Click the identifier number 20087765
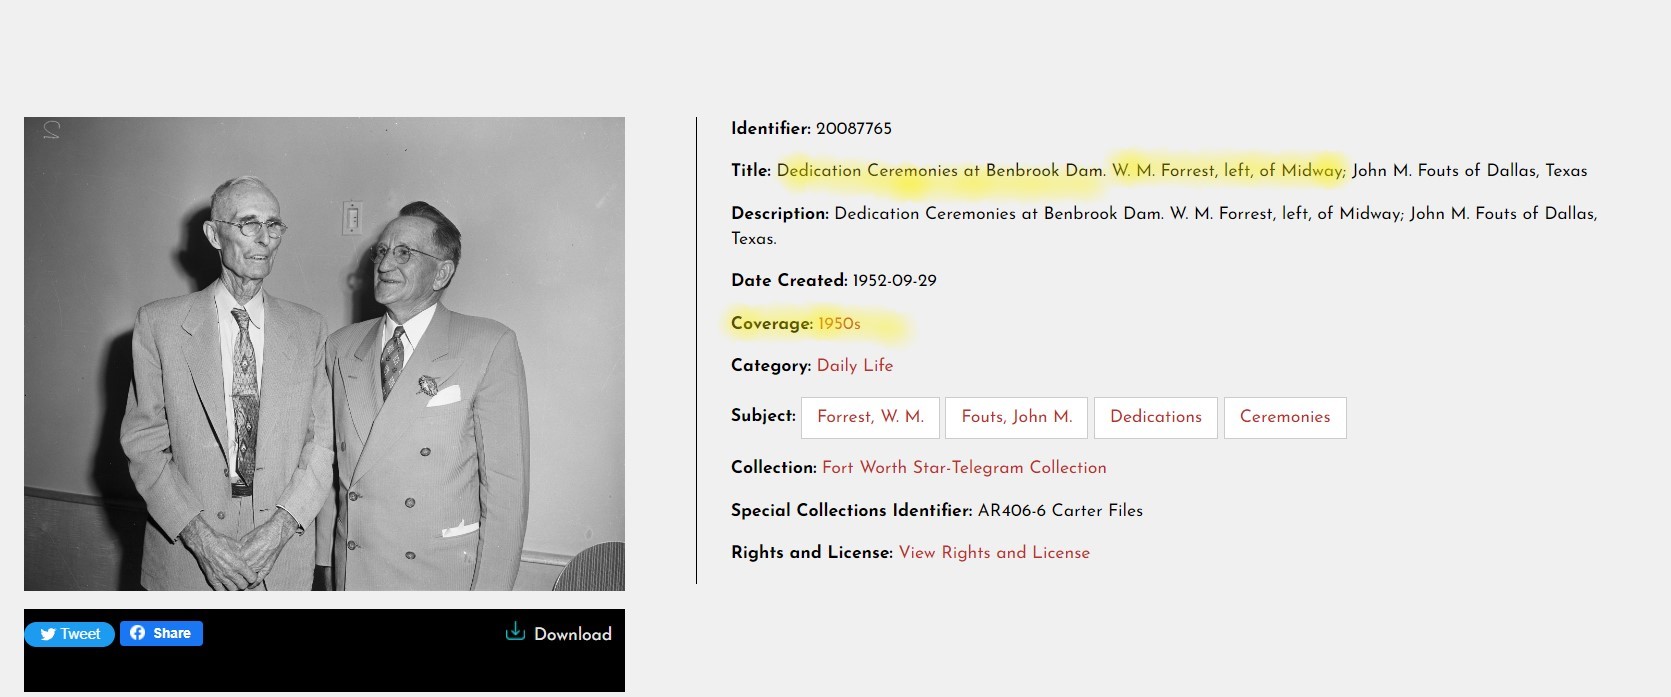The width and height of the screenshot is (1671, 697). click(853, 128)
